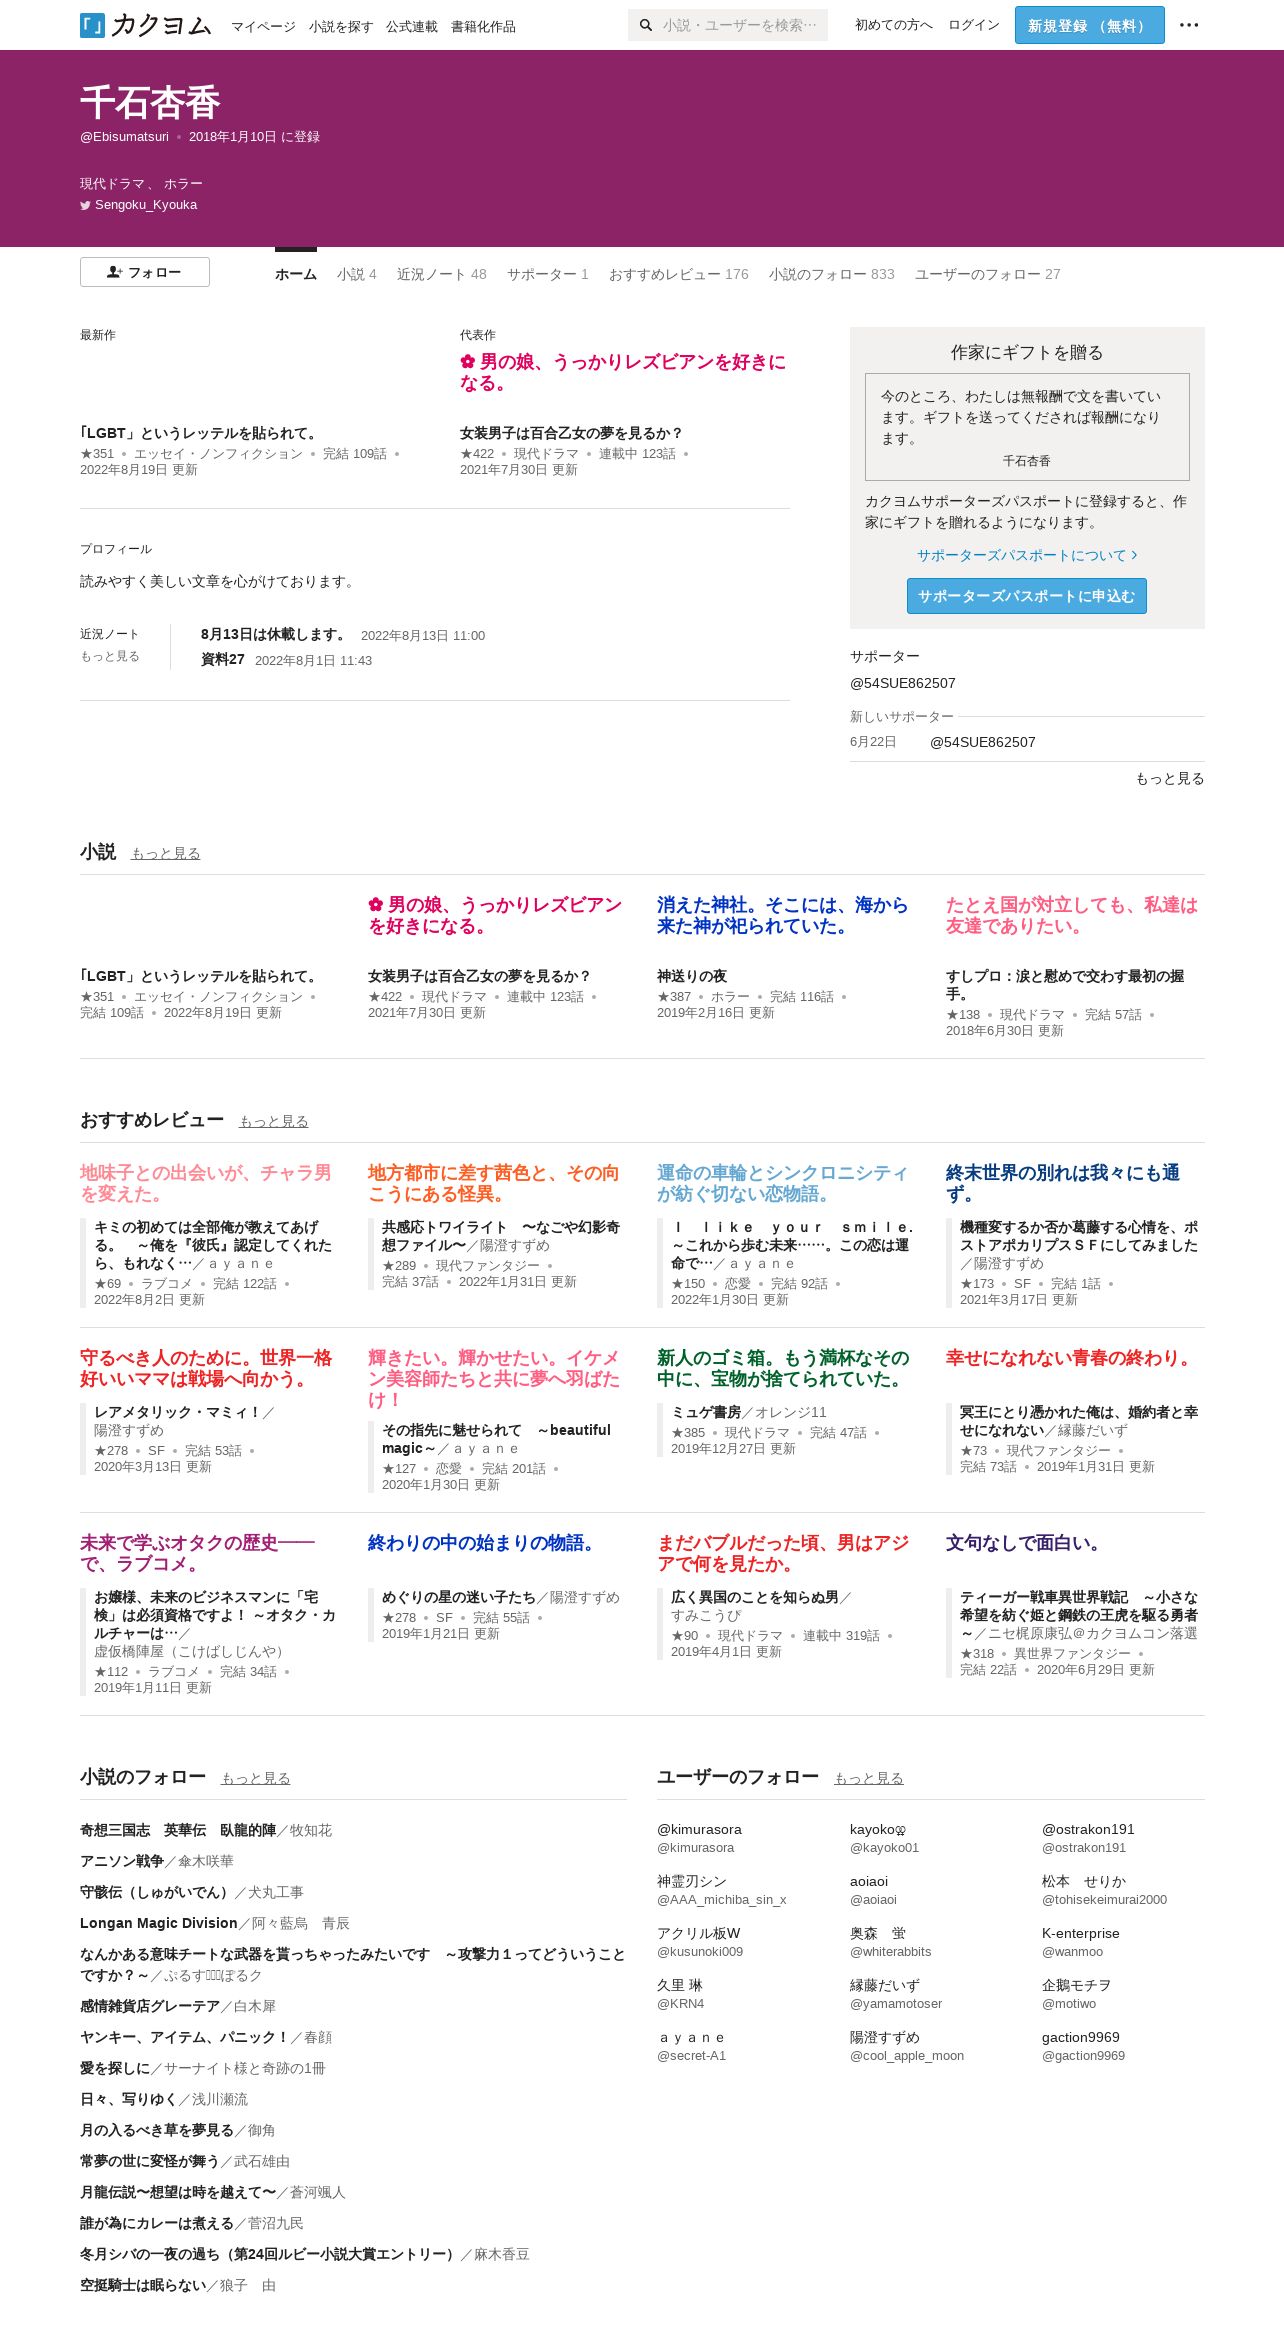
Task: Click ログイン link
Action: [974, 25]
